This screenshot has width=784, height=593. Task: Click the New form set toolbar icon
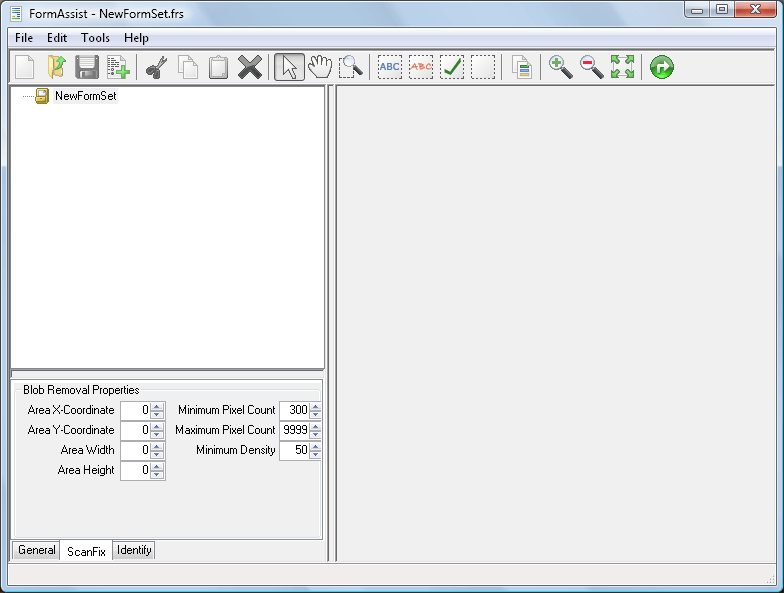click(x=25, y=67)
